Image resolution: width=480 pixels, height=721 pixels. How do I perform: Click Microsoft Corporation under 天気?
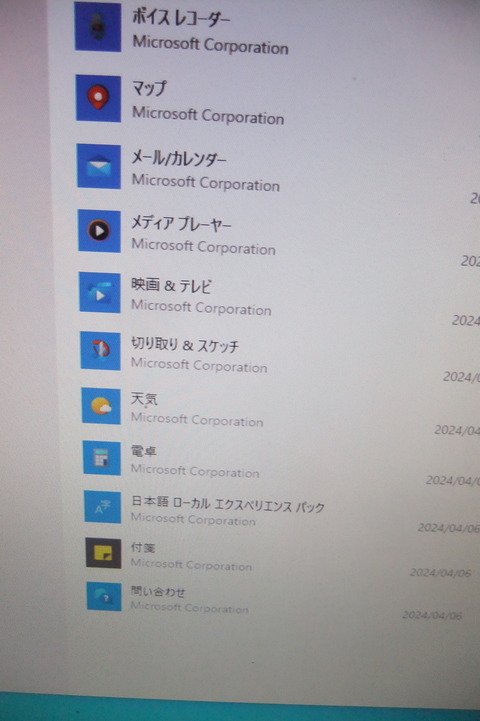(197, 420)
